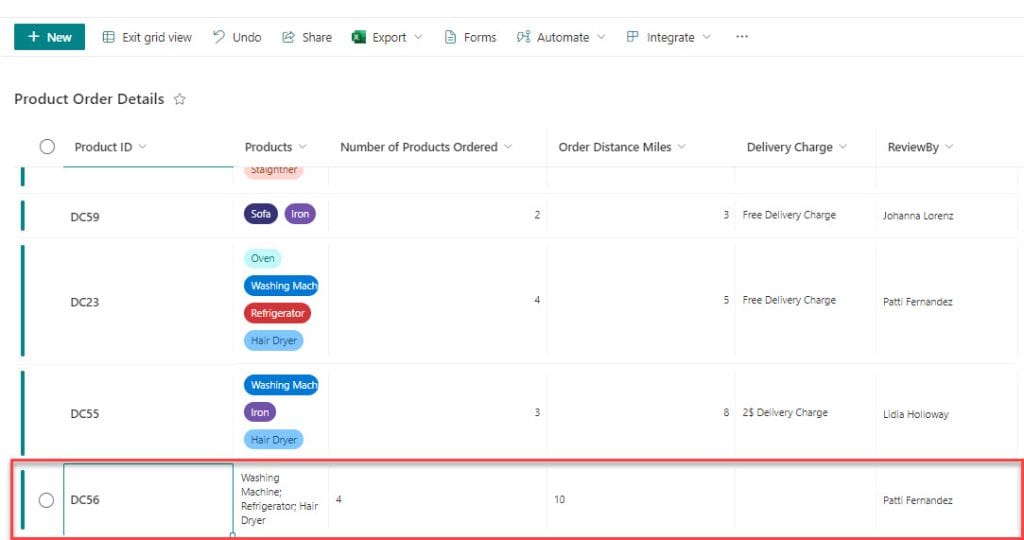Open the Products column dropdown
Image resolution: width=1024 pixels, height=540 pixels.
tap(302, 147)
